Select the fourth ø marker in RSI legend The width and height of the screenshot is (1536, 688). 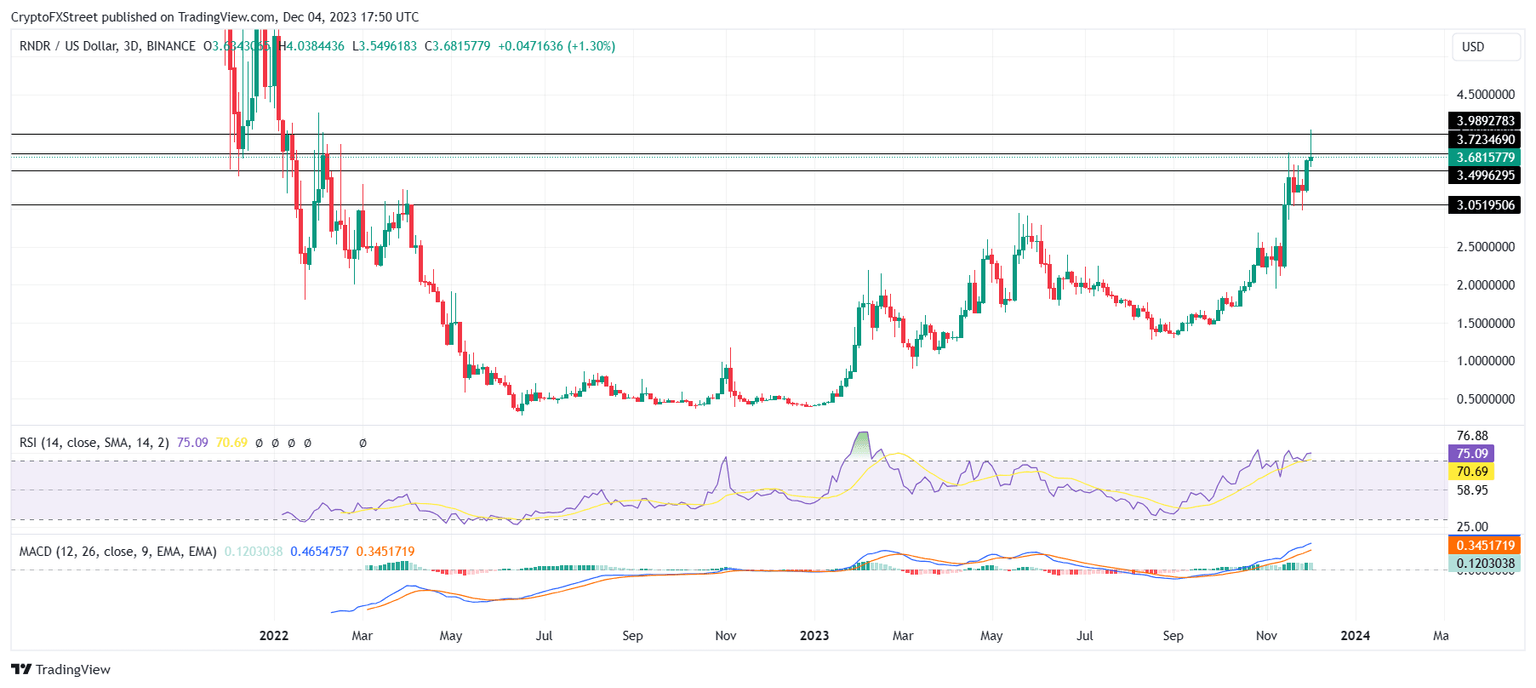click(308, 442)
